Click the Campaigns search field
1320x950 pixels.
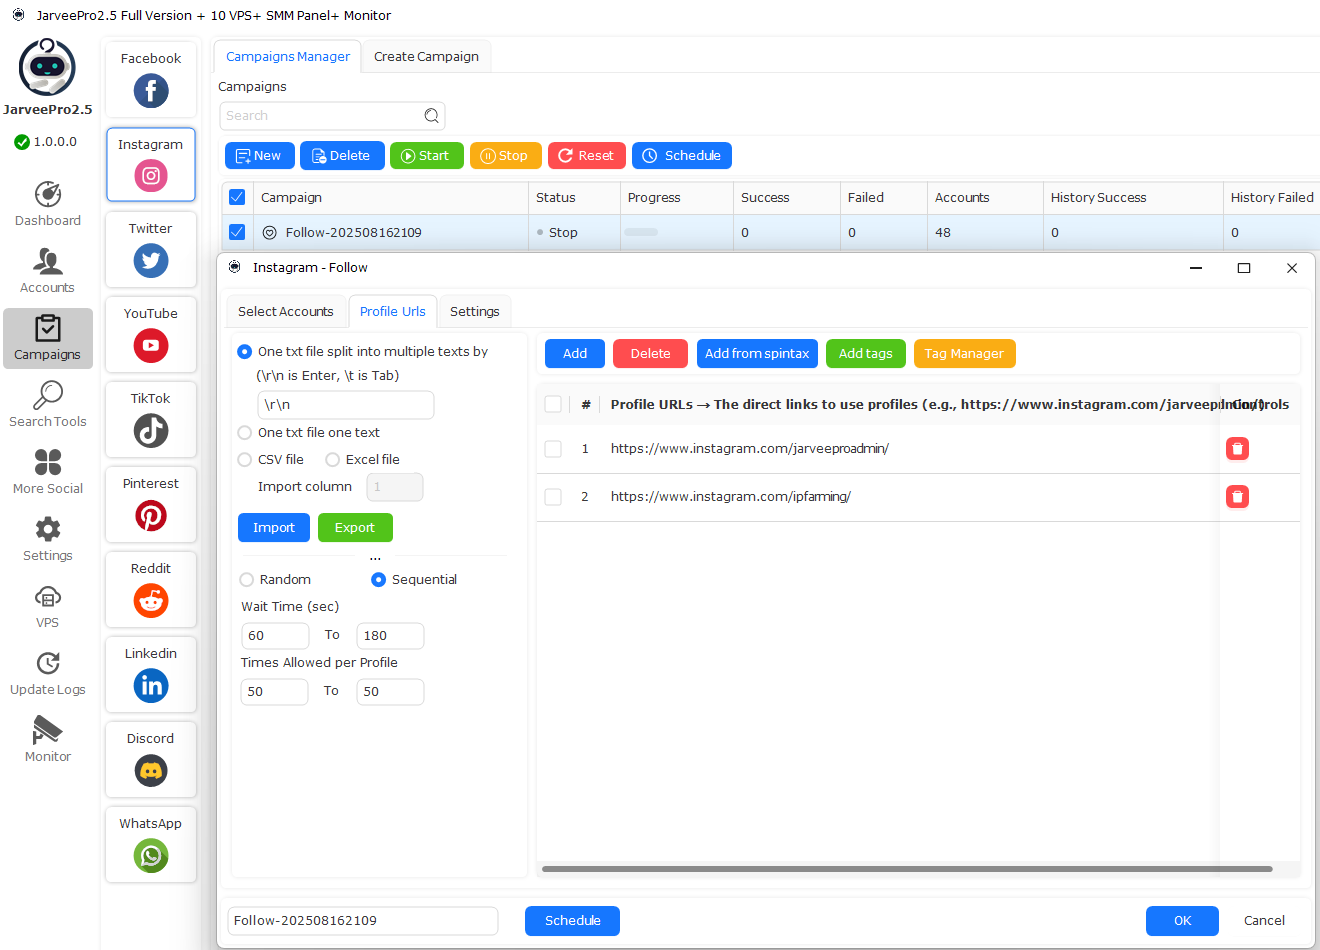(332, 116)
